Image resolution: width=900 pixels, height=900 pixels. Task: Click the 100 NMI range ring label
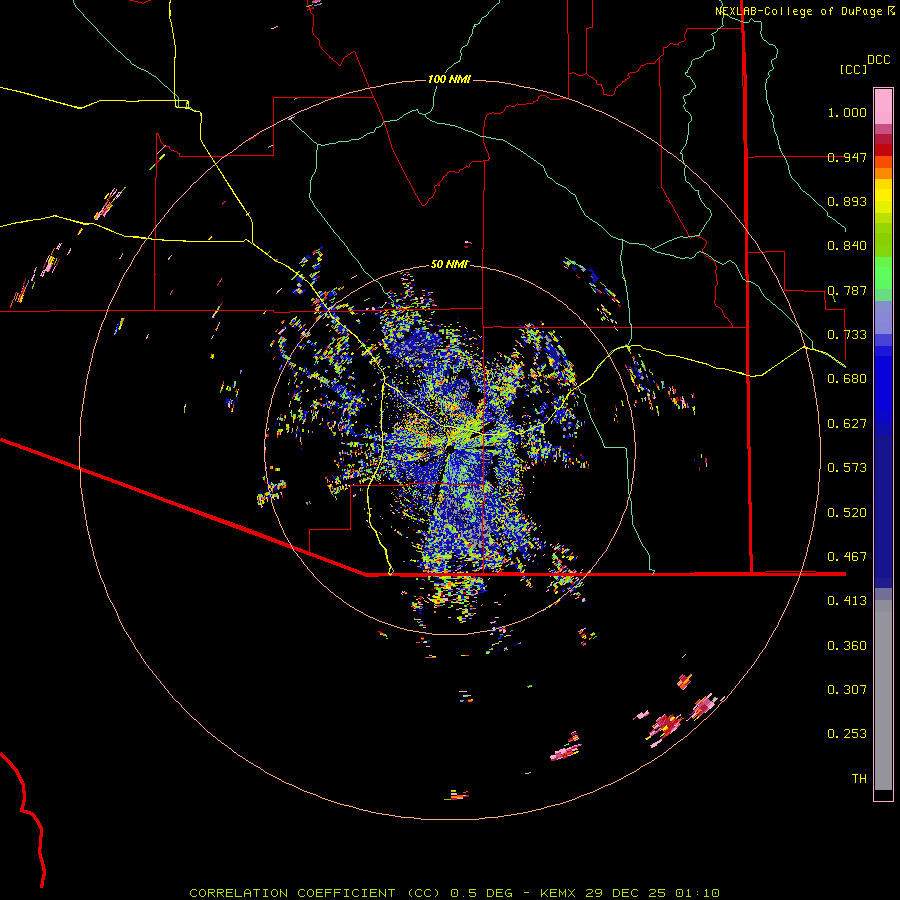[449, 79]
